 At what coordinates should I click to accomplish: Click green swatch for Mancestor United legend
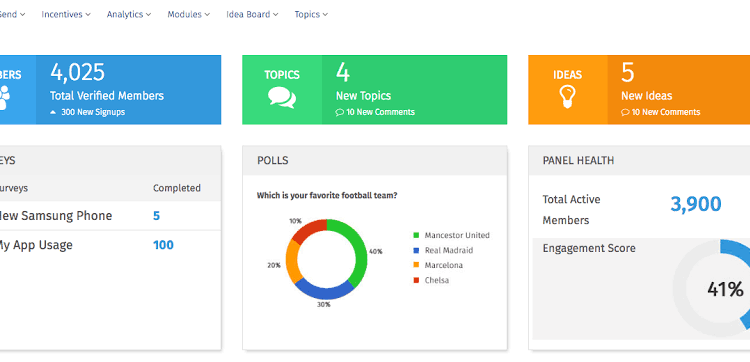pos(416,235)
